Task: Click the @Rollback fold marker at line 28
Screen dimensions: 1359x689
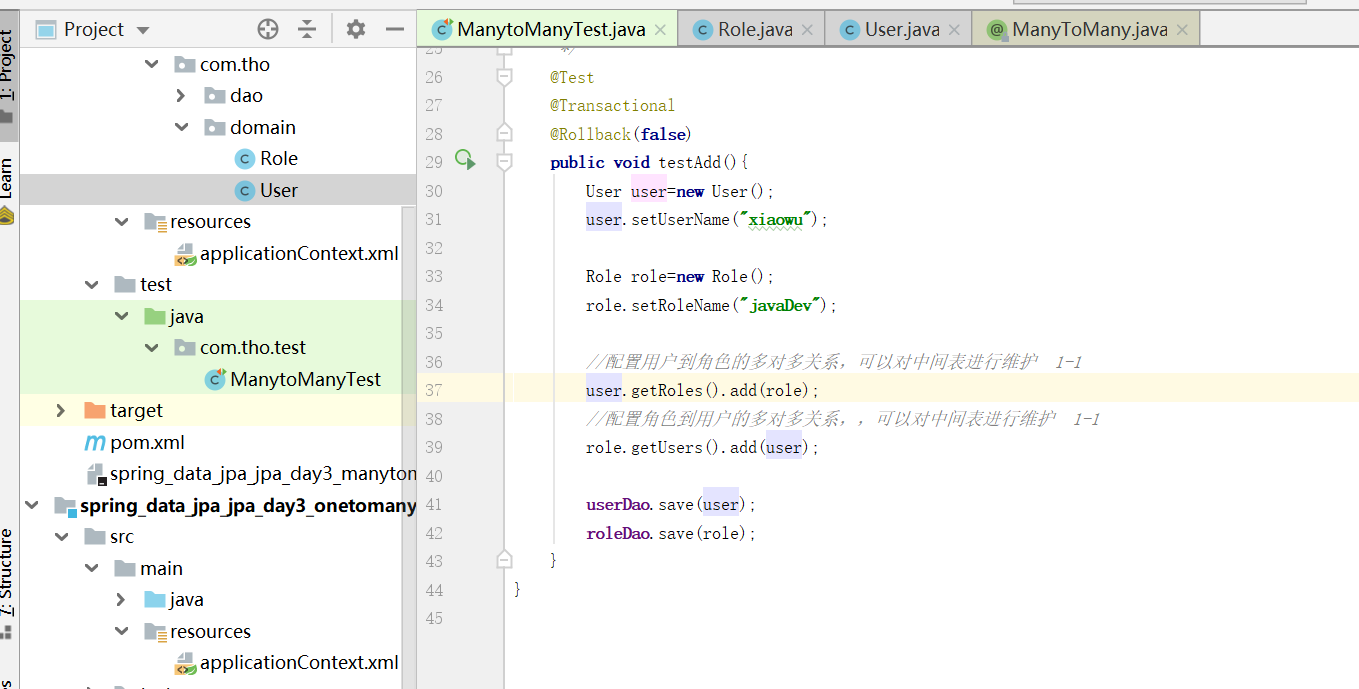Action: [504, 133]
